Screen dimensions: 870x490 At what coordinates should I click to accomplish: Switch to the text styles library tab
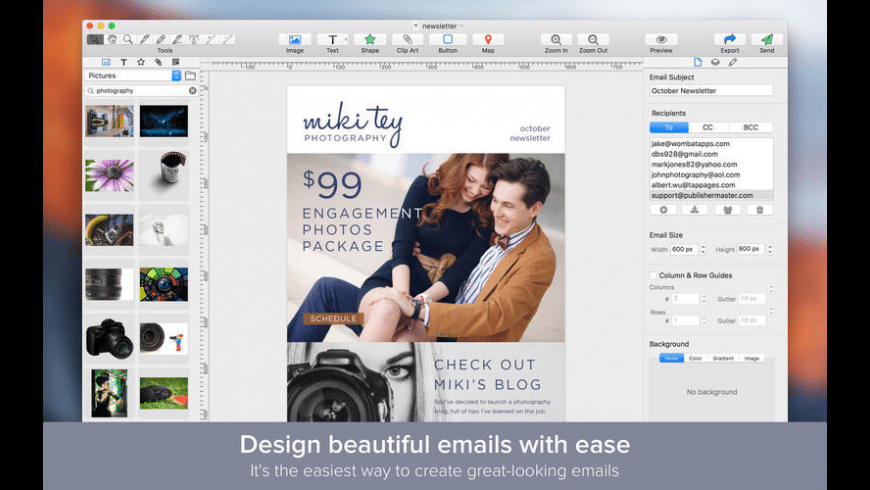pyautogui.click(x=124, y=62)
